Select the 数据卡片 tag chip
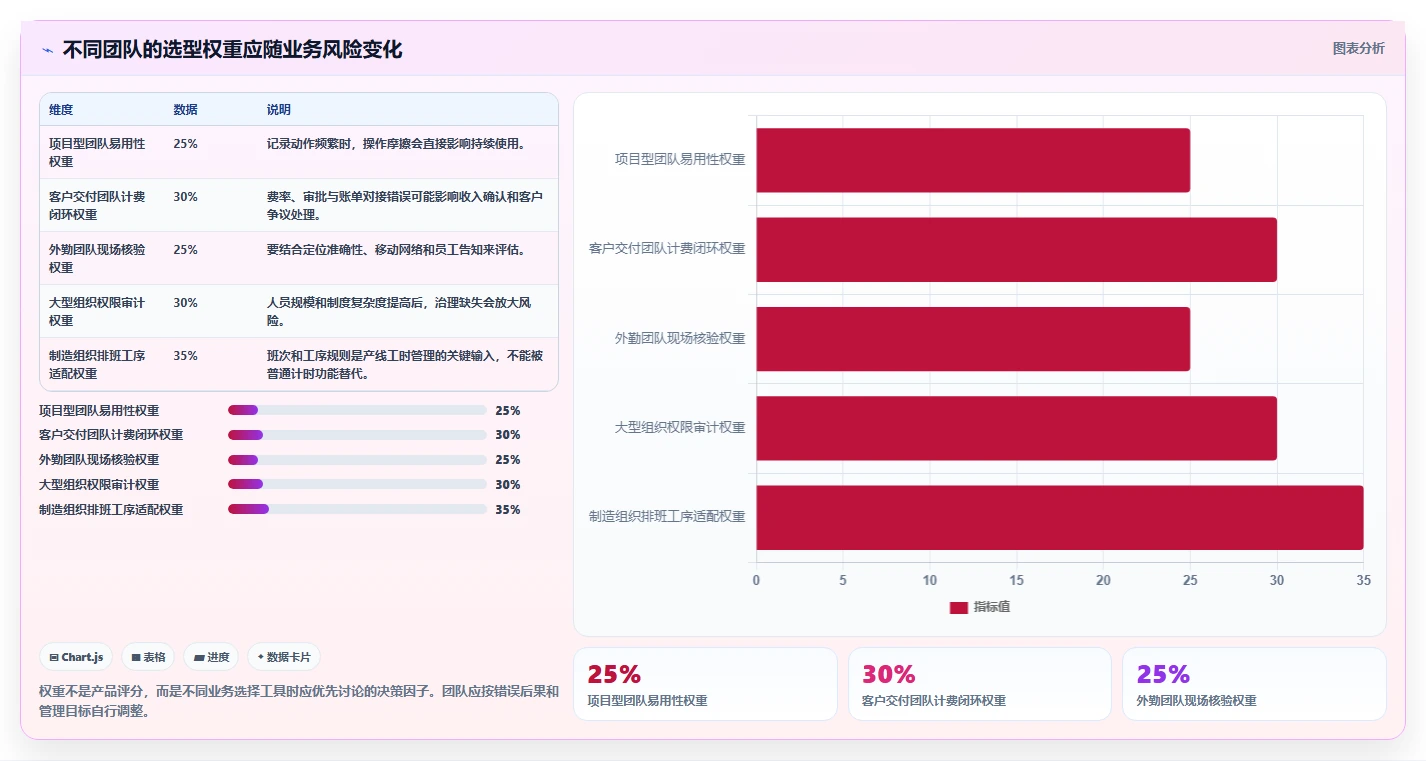This screenshot has height=761, width=1426. pos(284,657)
